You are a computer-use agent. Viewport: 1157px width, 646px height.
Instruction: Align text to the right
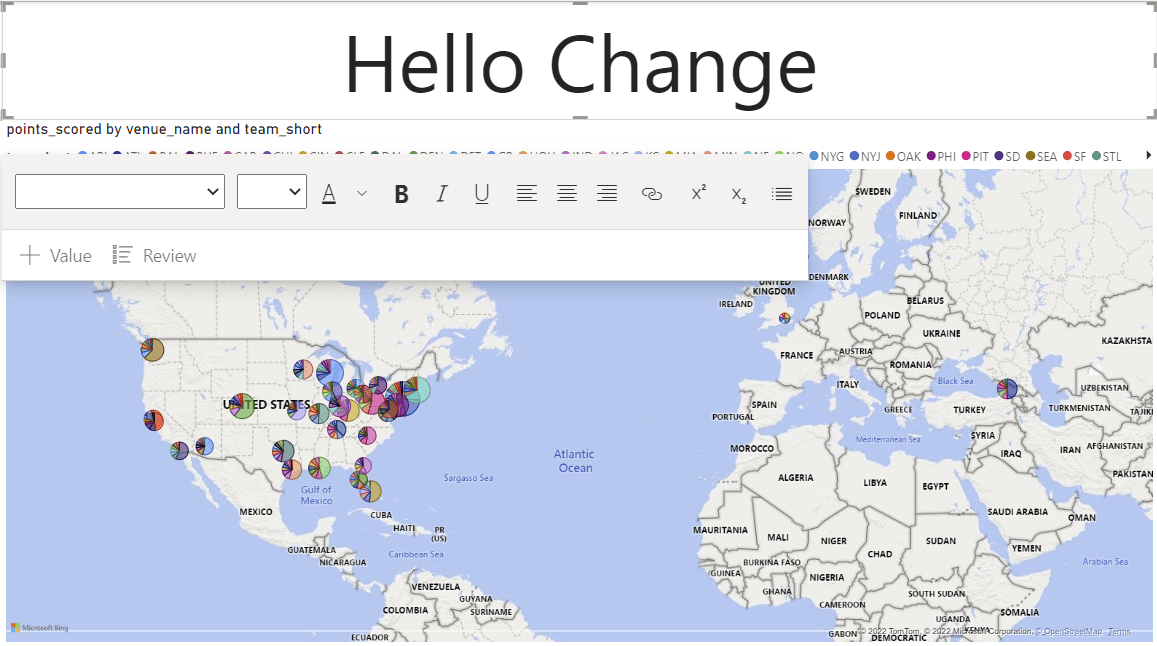607,193
